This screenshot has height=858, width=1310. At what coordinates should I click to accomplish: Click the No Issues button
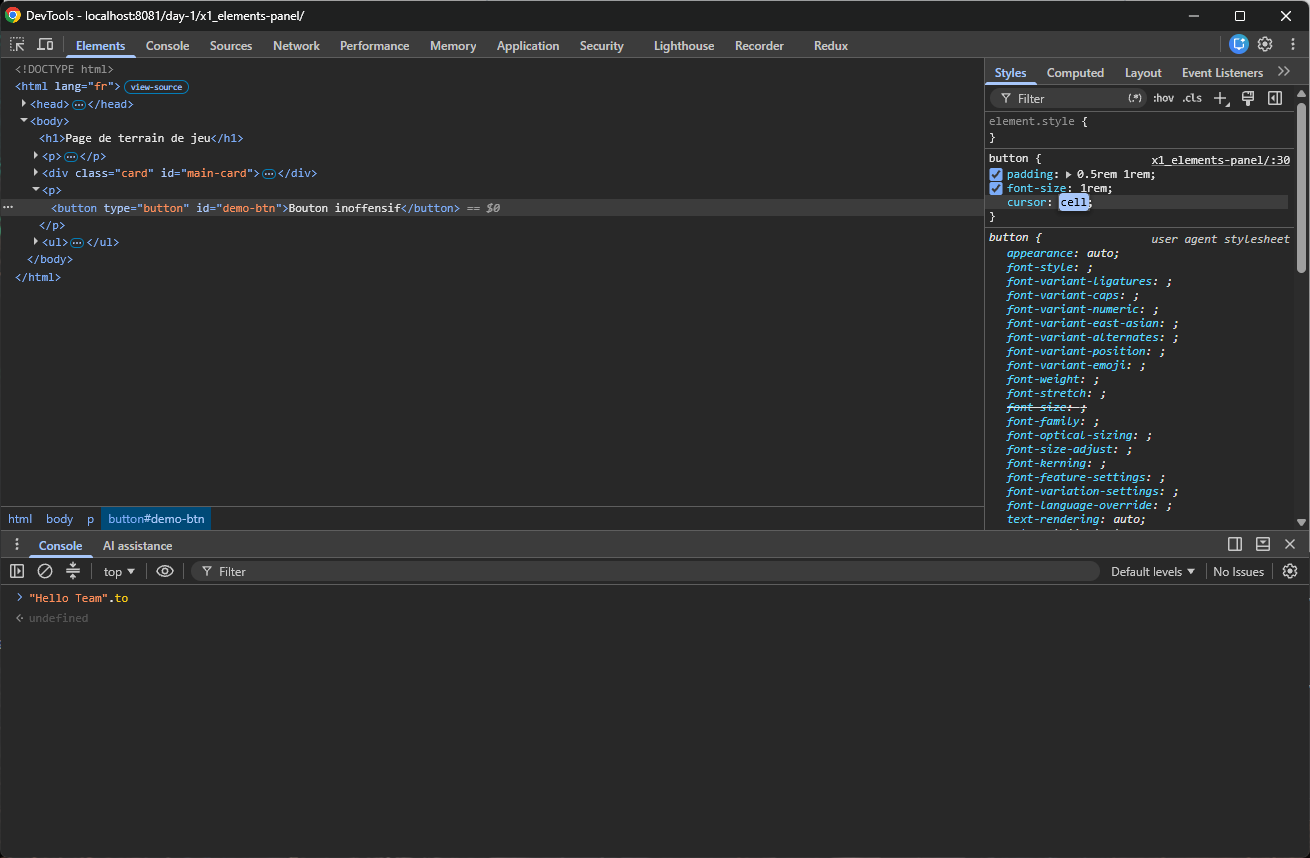pos(1238,571)
